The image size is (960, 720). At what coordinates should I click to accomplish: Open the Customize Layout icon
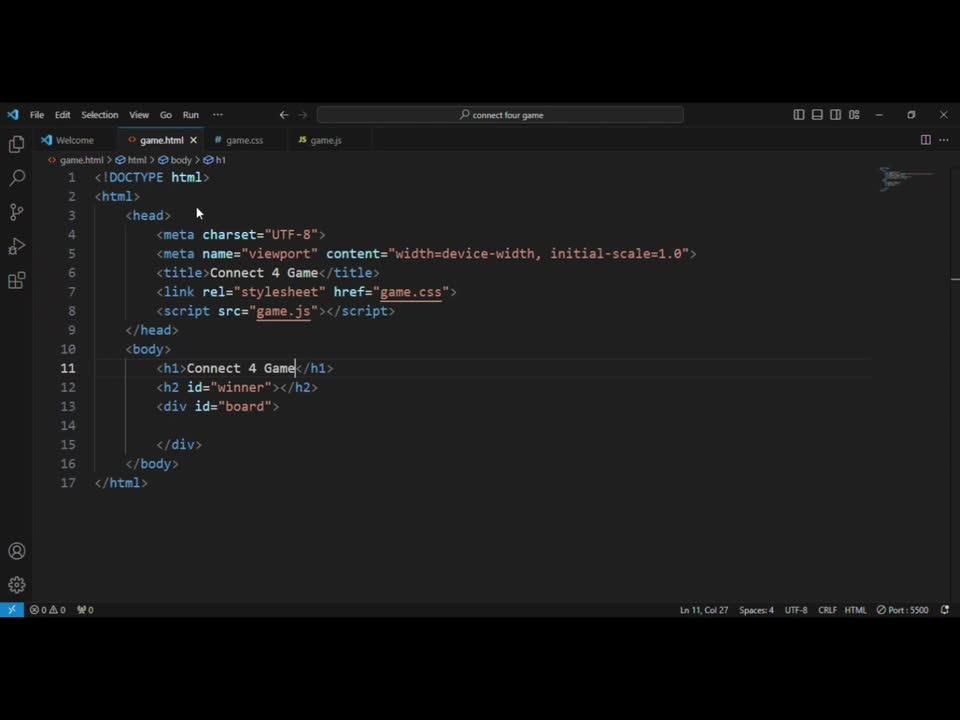pos(854,114)
